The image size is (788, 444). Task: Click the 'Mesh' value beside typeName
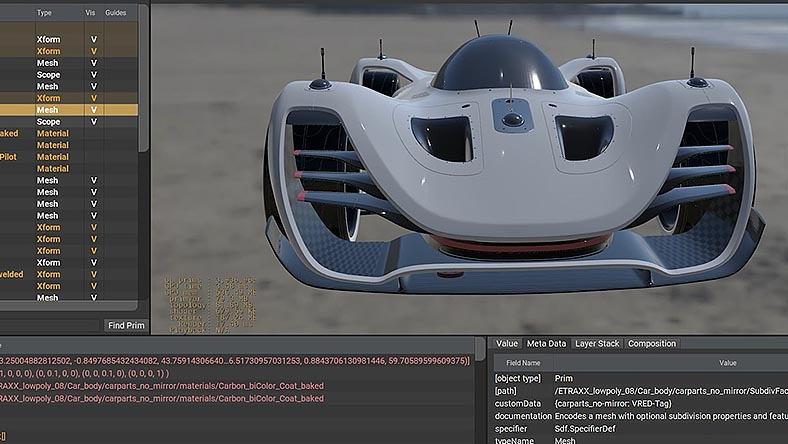(x=564, y=440)
